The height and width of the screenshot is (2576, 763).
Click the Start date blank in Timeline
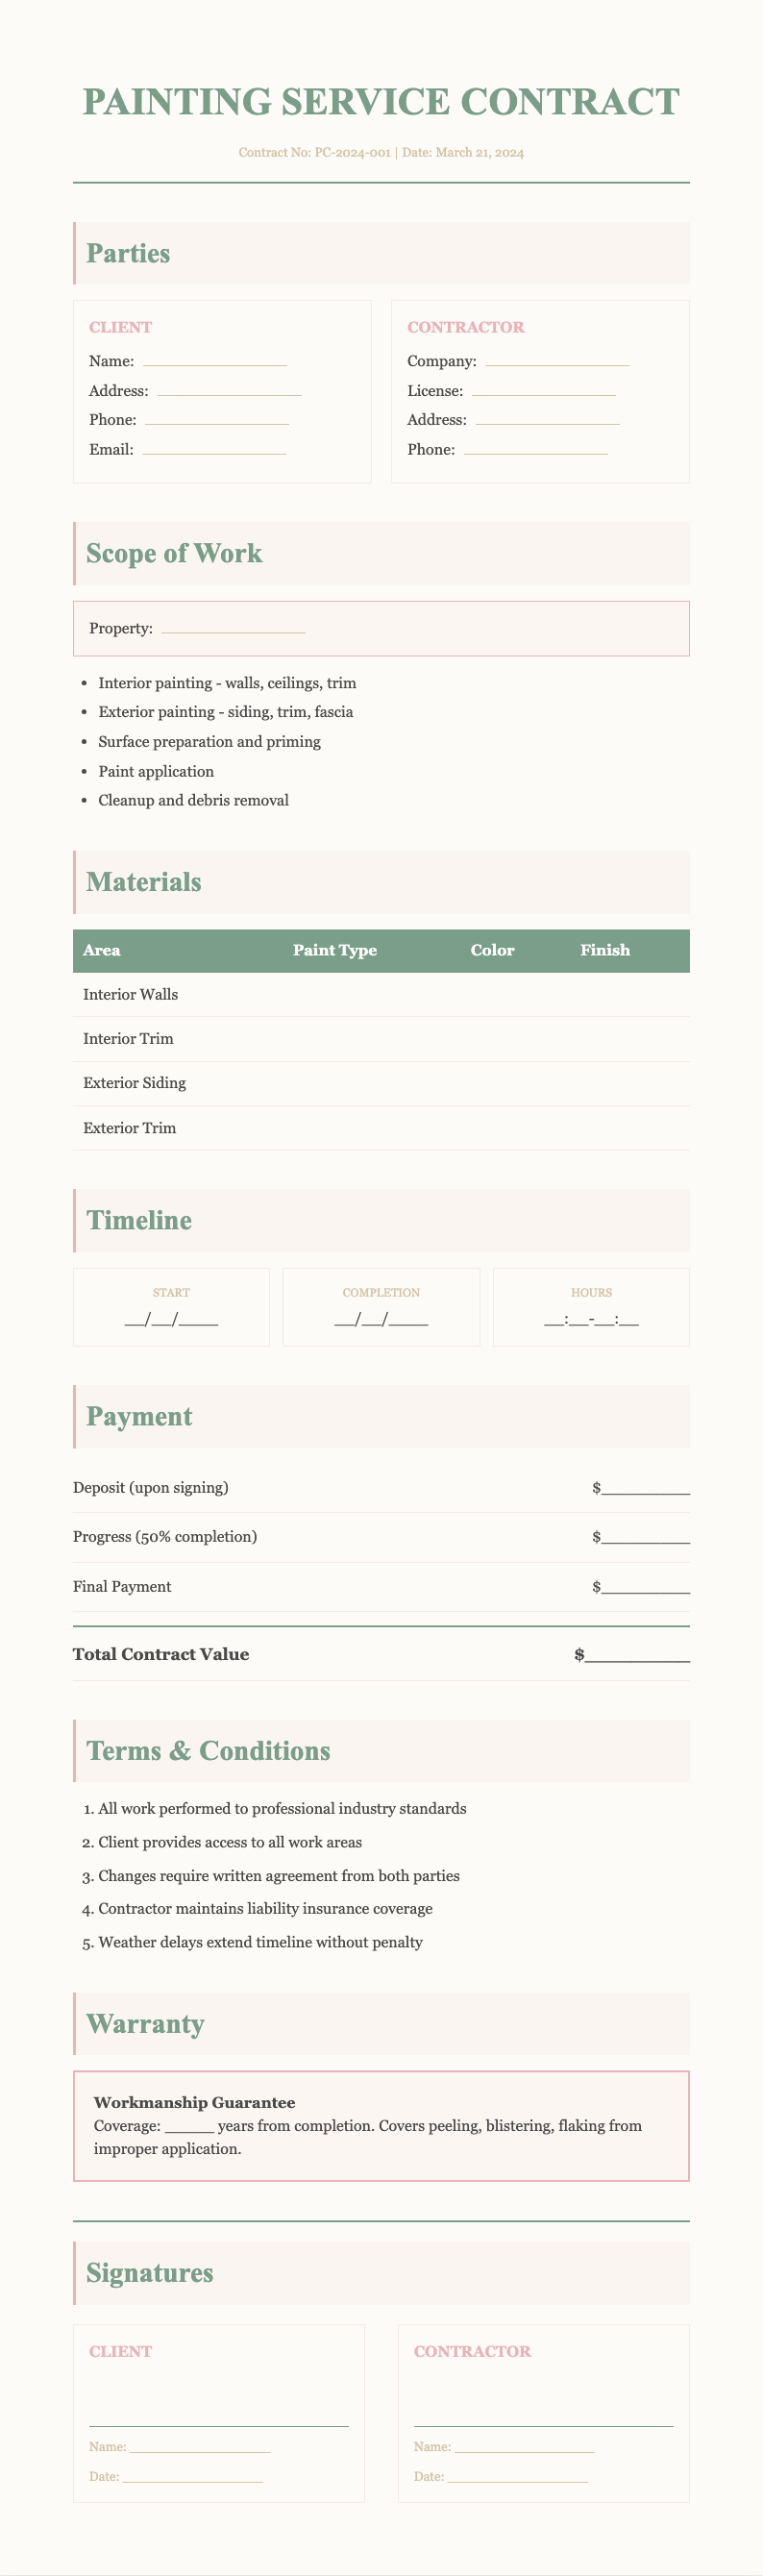tap(171, 1320)
